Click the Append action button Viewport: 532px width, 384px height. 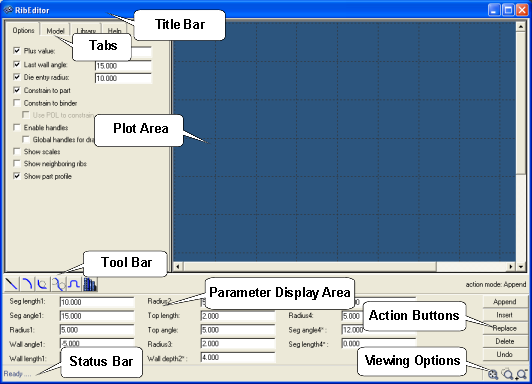[505, 302]
